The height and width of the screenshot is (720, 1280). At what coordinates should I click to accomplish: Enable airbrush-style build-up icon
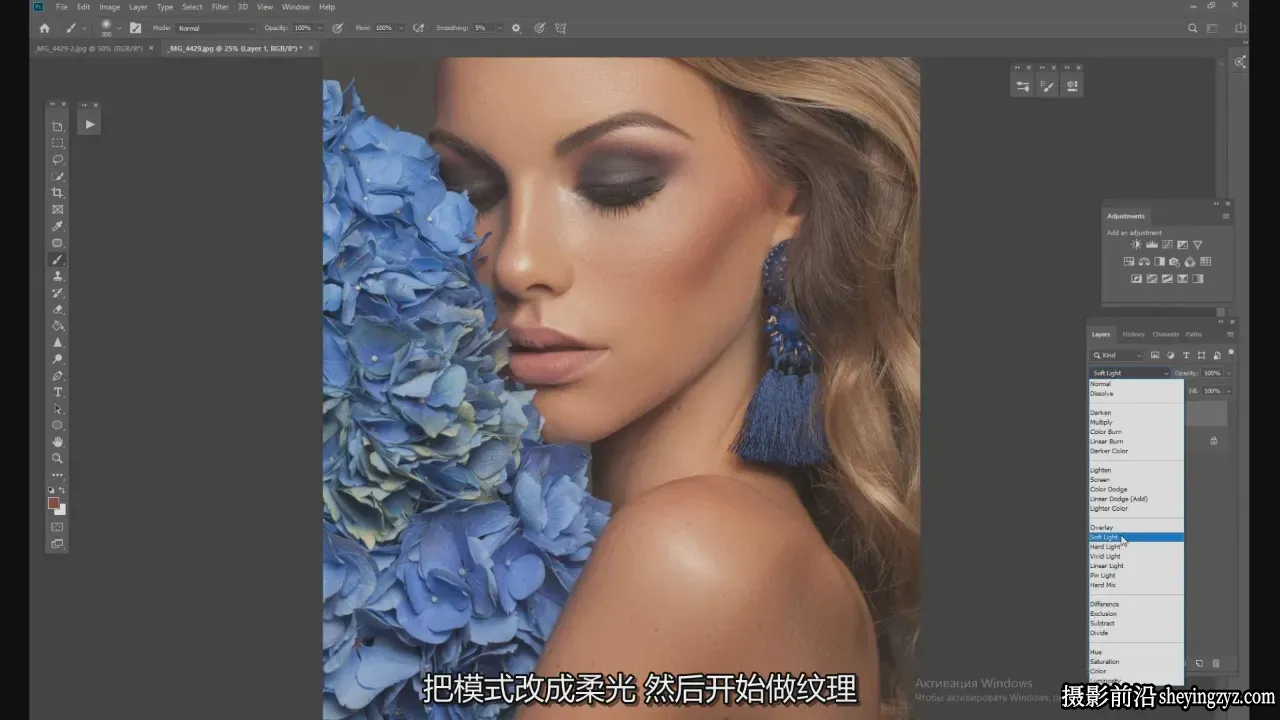point(418,28)
